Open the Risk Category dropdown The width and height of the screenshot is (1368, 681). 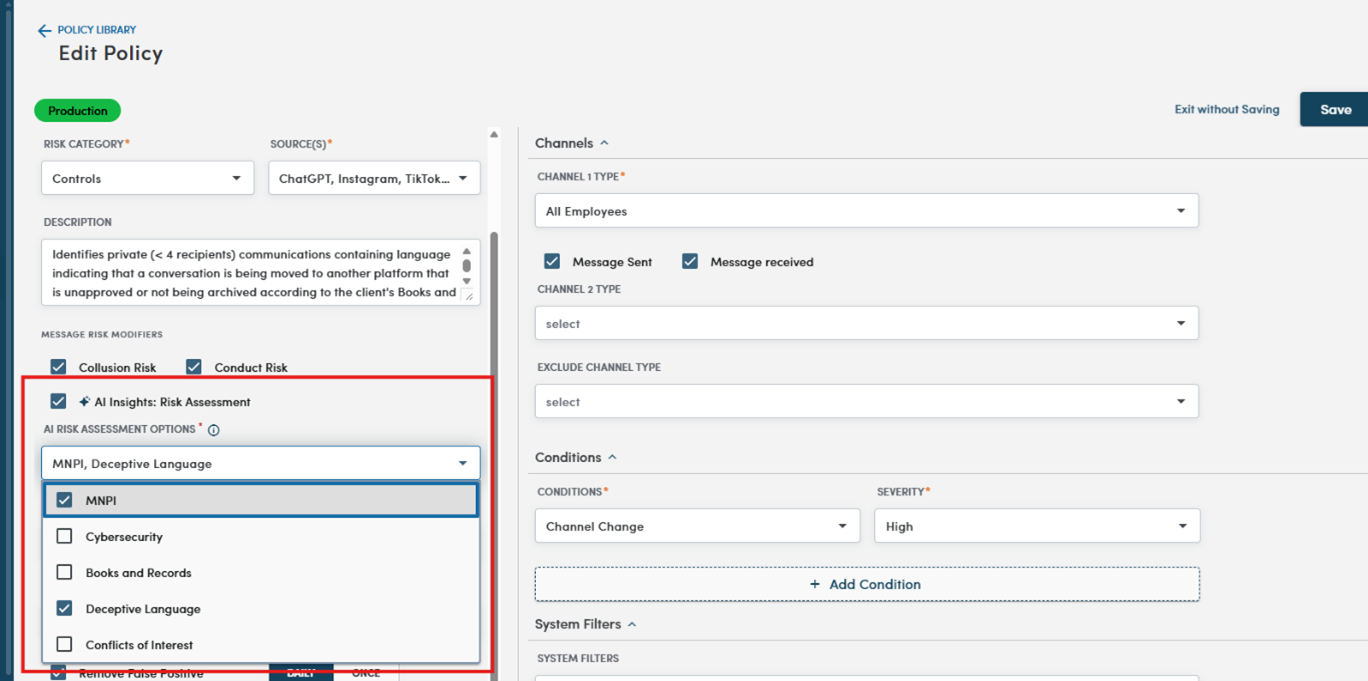point(146,179)
